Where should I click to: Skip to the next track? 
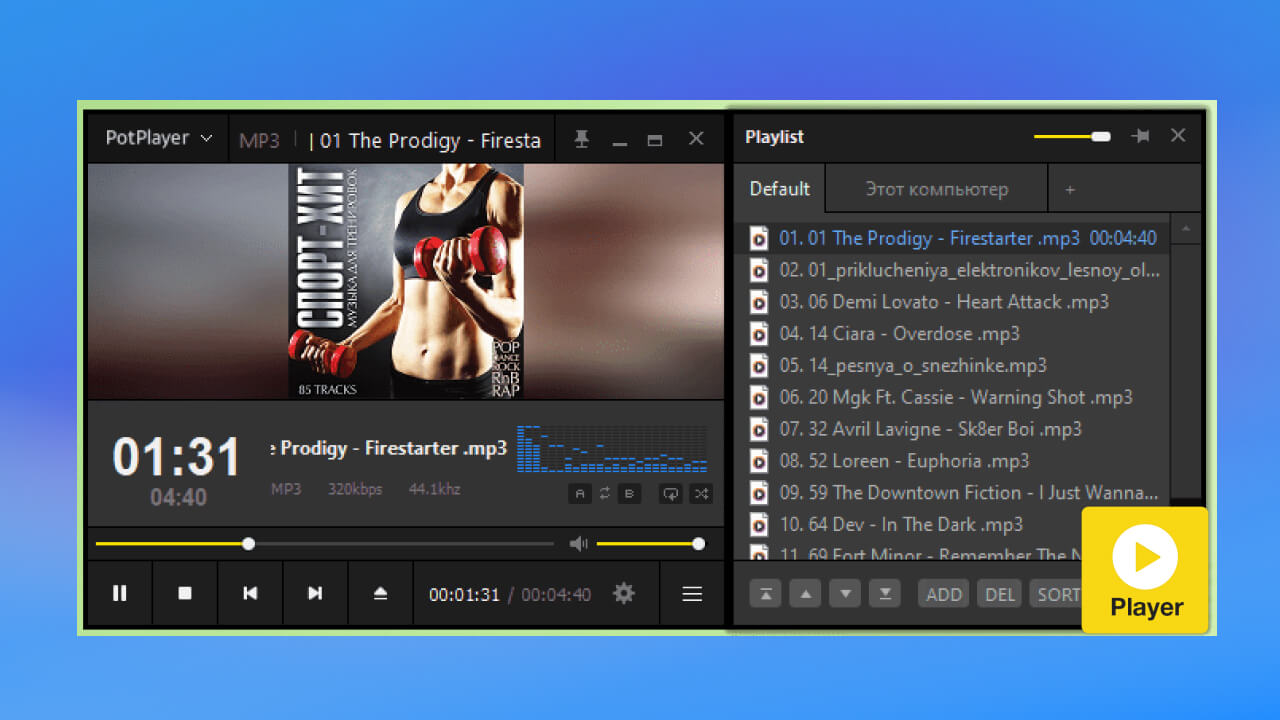tap(315, 593)
